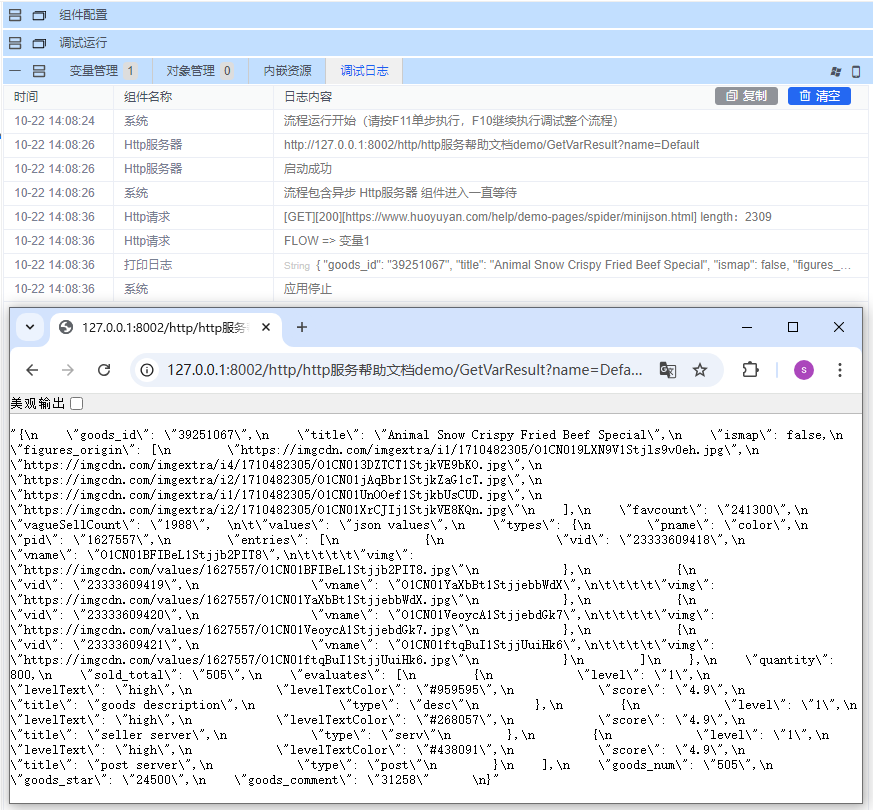Switch to the 变量管理 tab
Viewport: 873px width, 810px height.
click(x=94, y=71)
